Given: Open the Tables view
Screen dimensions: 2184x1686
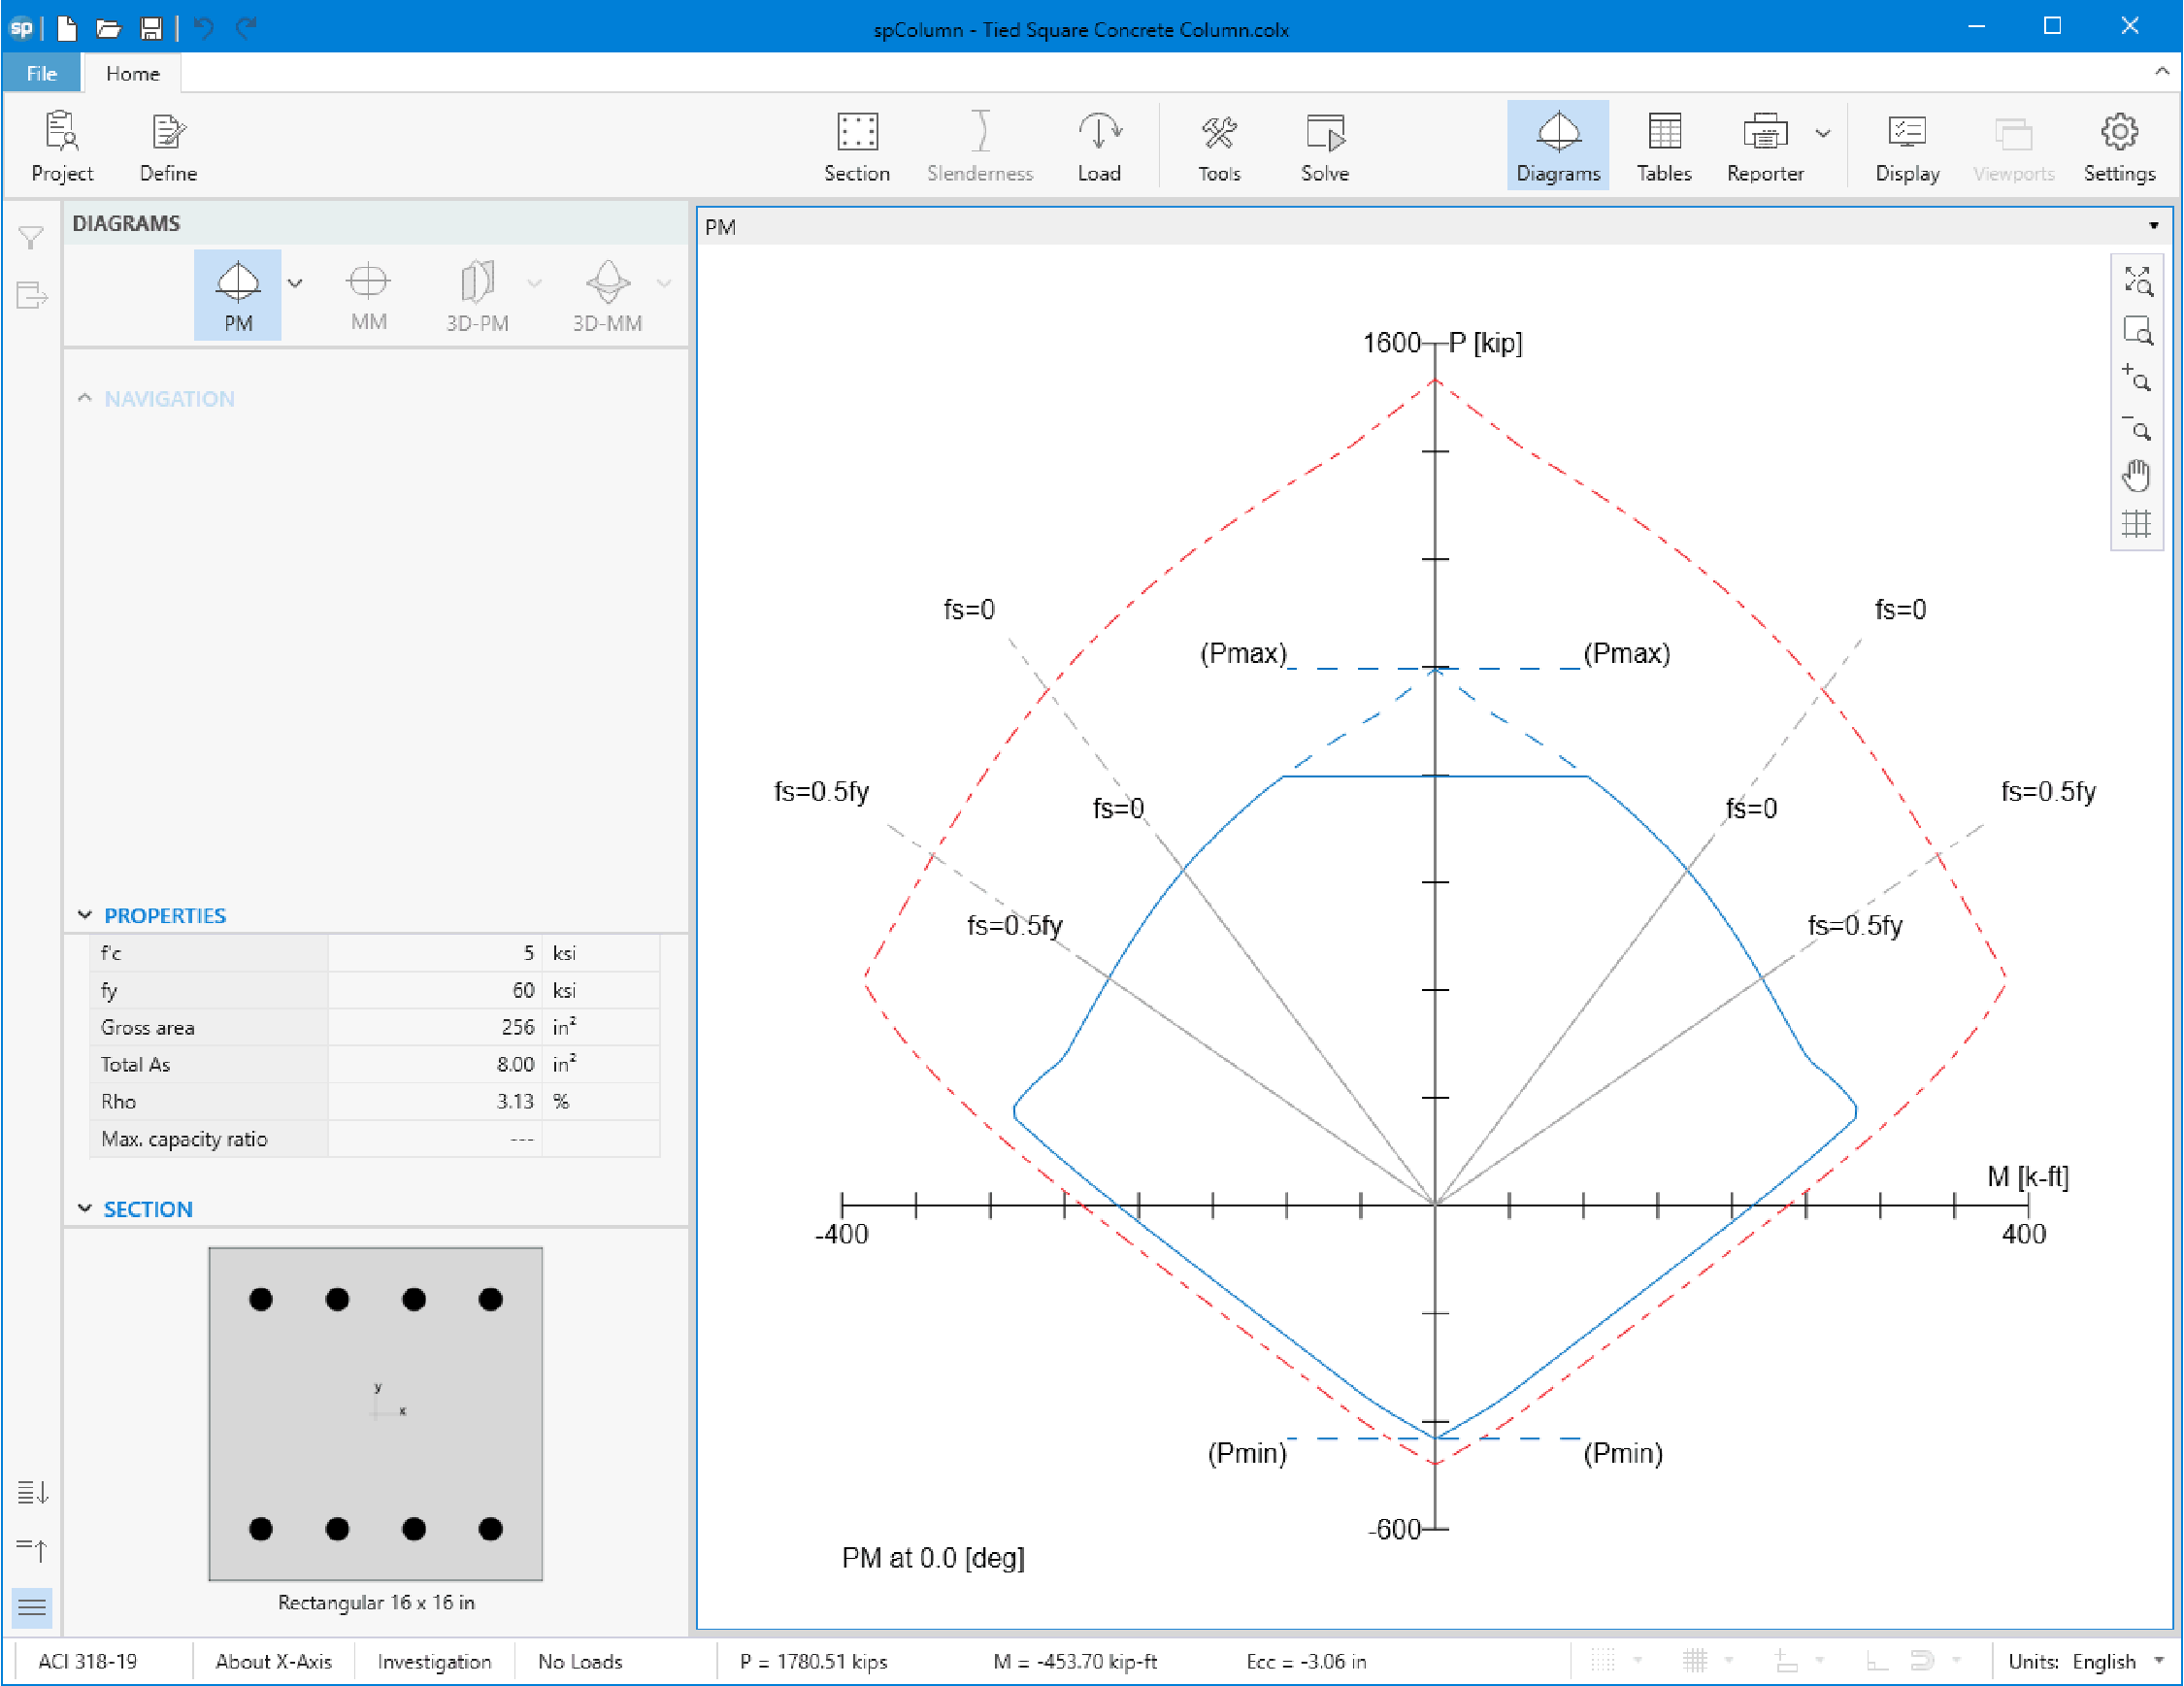Looking at the screenshot, I should coord(1664,146).
